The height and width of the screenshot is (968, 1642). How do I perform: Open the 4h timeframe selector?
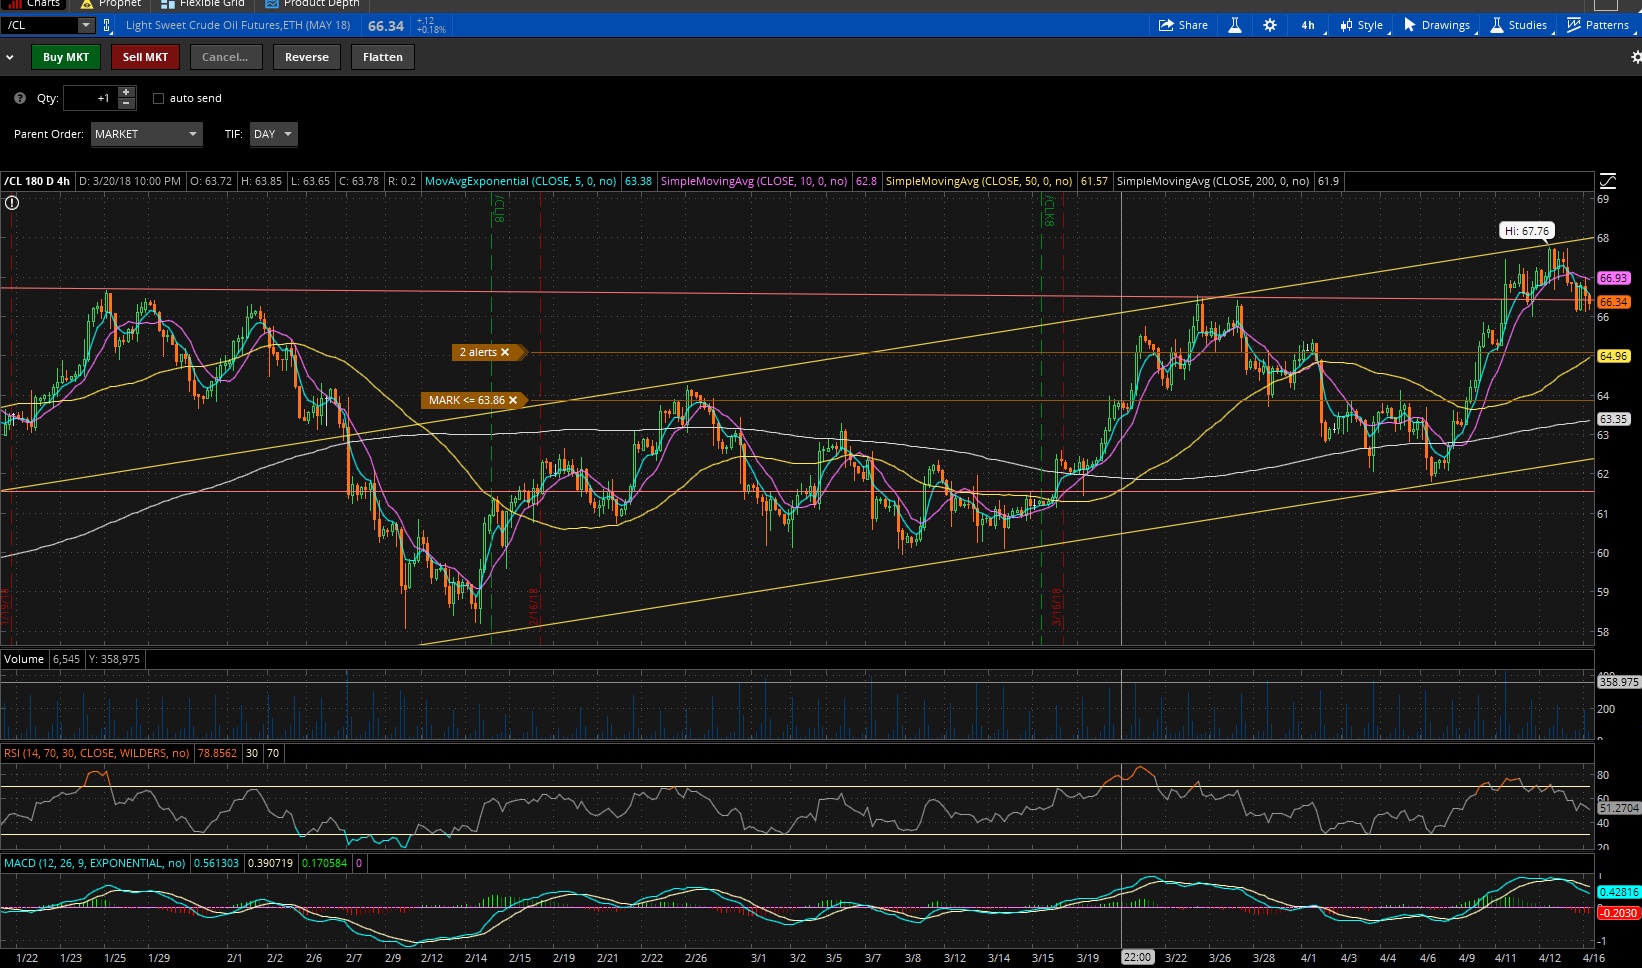click(1308, 25)
